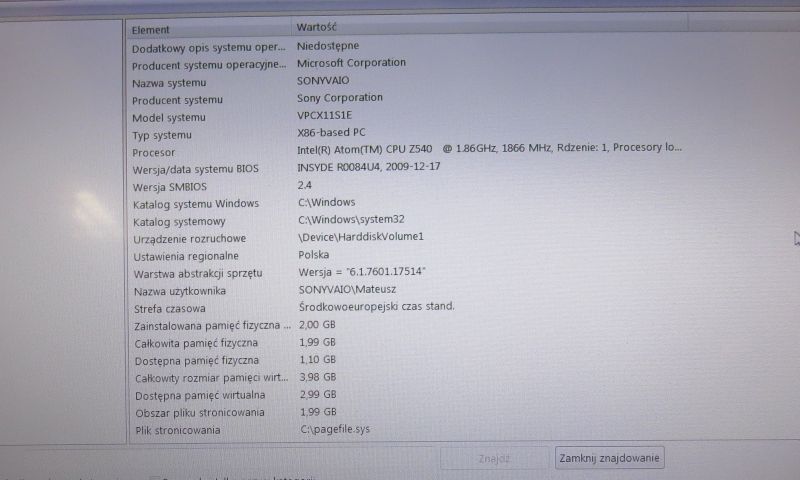This screenshot has height=480, width=800.
Task: Select the \Device\HarddiskVolume1 value
Action: (x=361, y=237)
